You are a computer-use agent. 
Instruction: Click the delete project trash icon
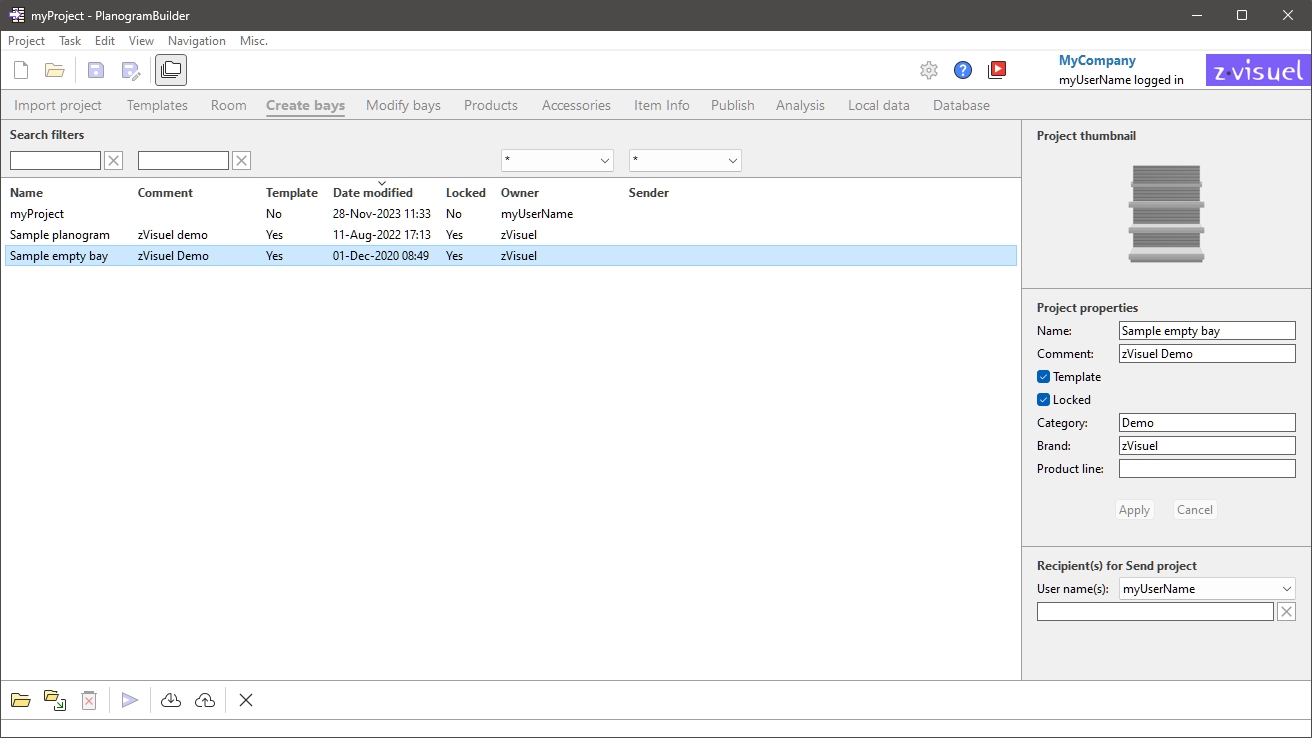tap(89, 700)
